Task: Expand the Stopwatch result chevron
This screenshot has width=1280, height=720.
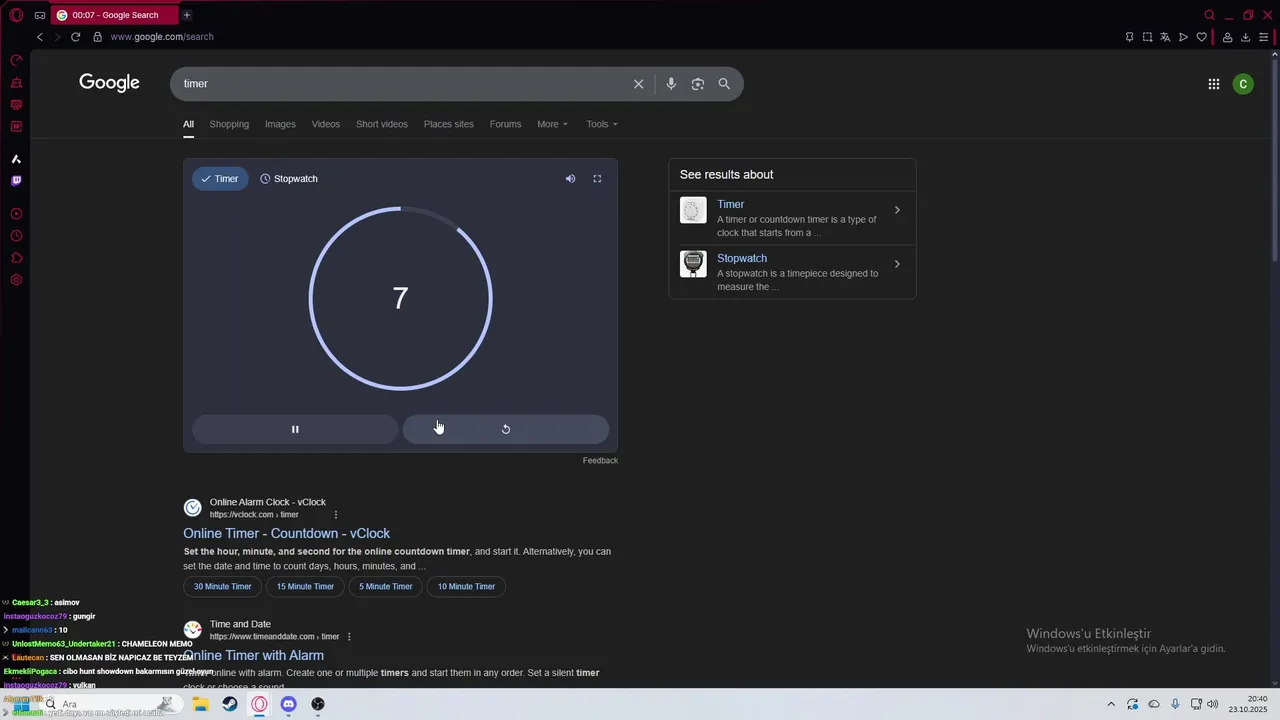Action: (897, 264)
